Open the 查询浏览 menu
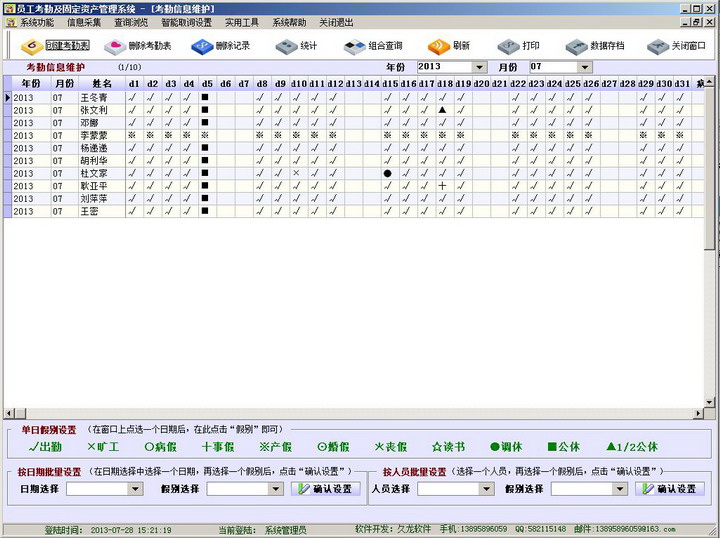This screenshot has width=720, height=538. [131, 22]
